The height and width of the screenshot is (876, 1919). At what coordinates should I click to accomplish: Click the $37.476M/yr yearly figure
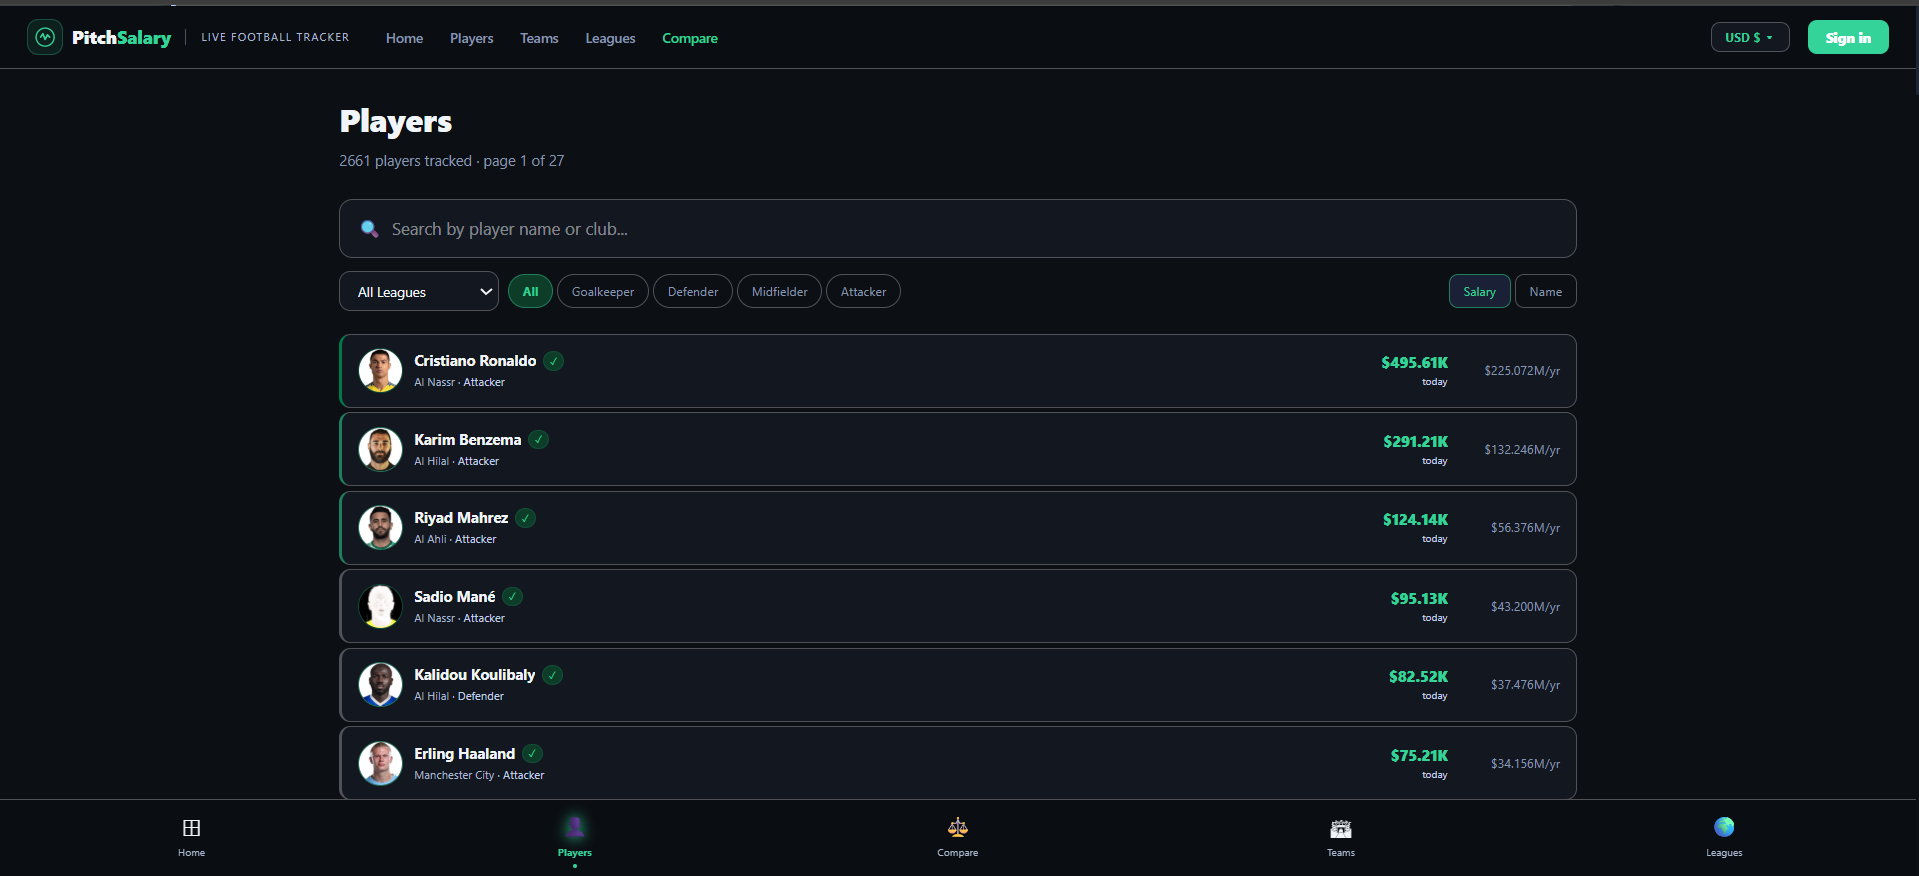coord(1525,685)
